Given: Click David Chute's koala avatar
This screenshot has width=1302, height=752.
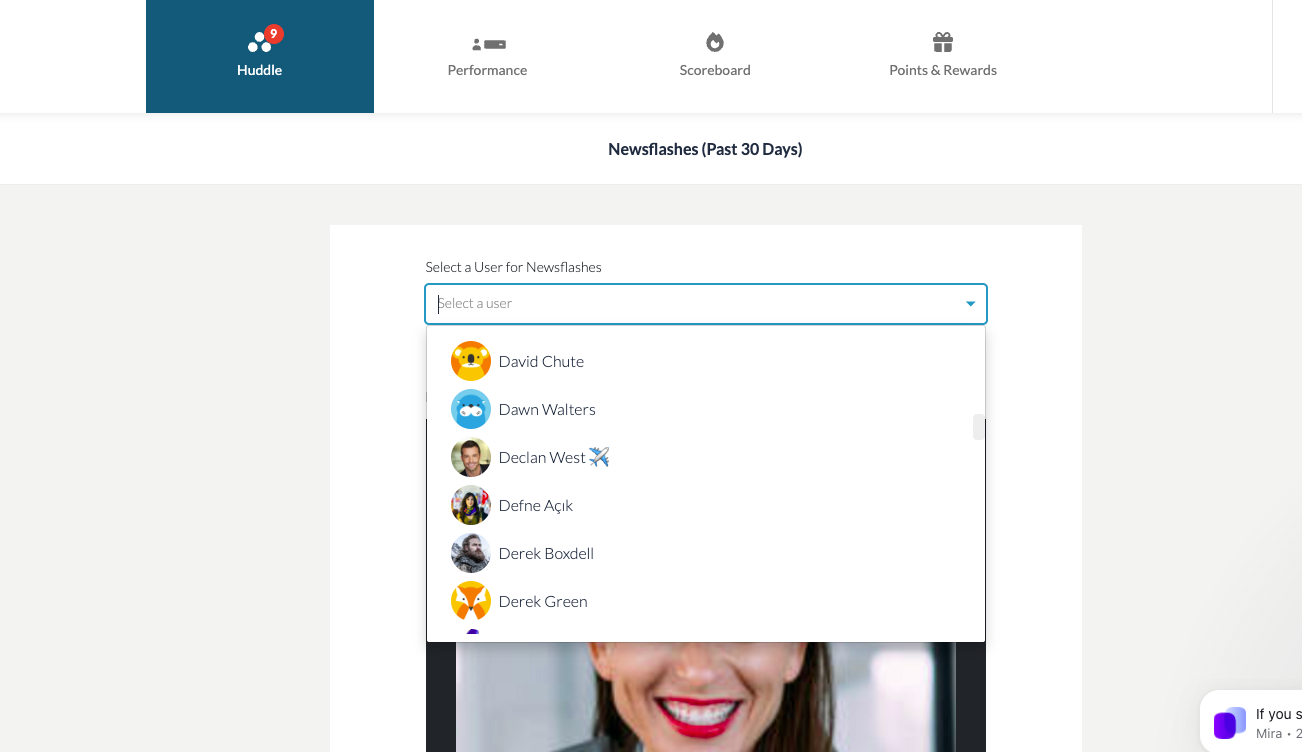Looking at the screenshot, I should 471,361.
